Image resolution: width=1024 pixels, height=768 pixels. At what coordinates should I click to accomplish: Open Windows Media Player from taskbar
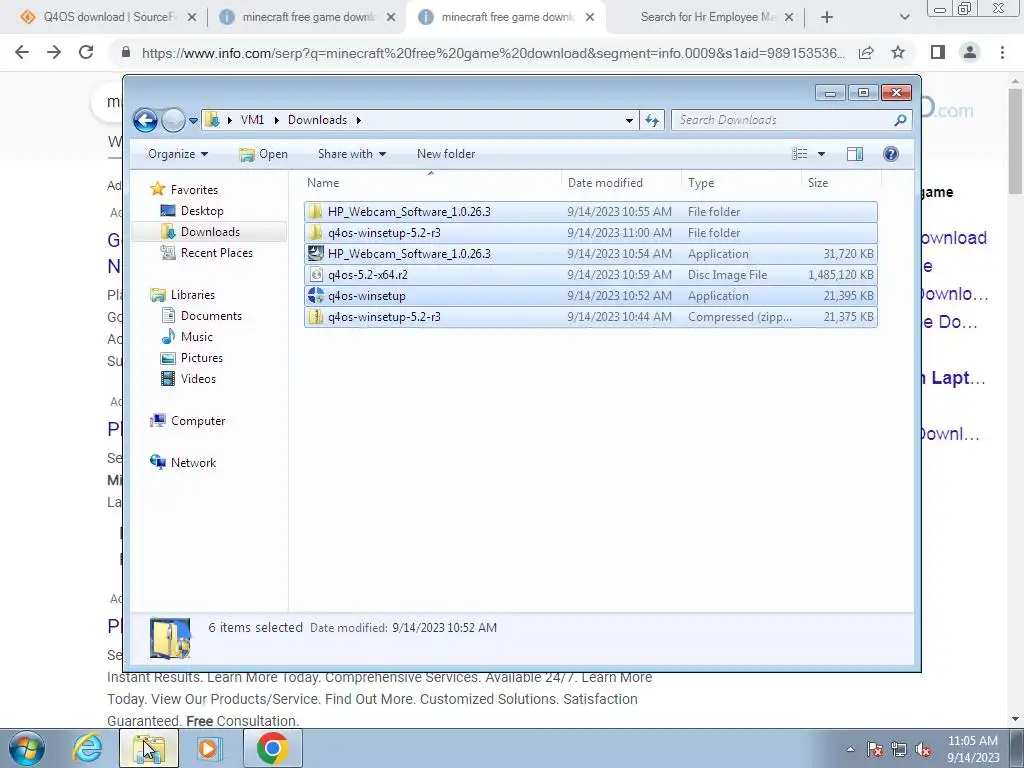210,748
